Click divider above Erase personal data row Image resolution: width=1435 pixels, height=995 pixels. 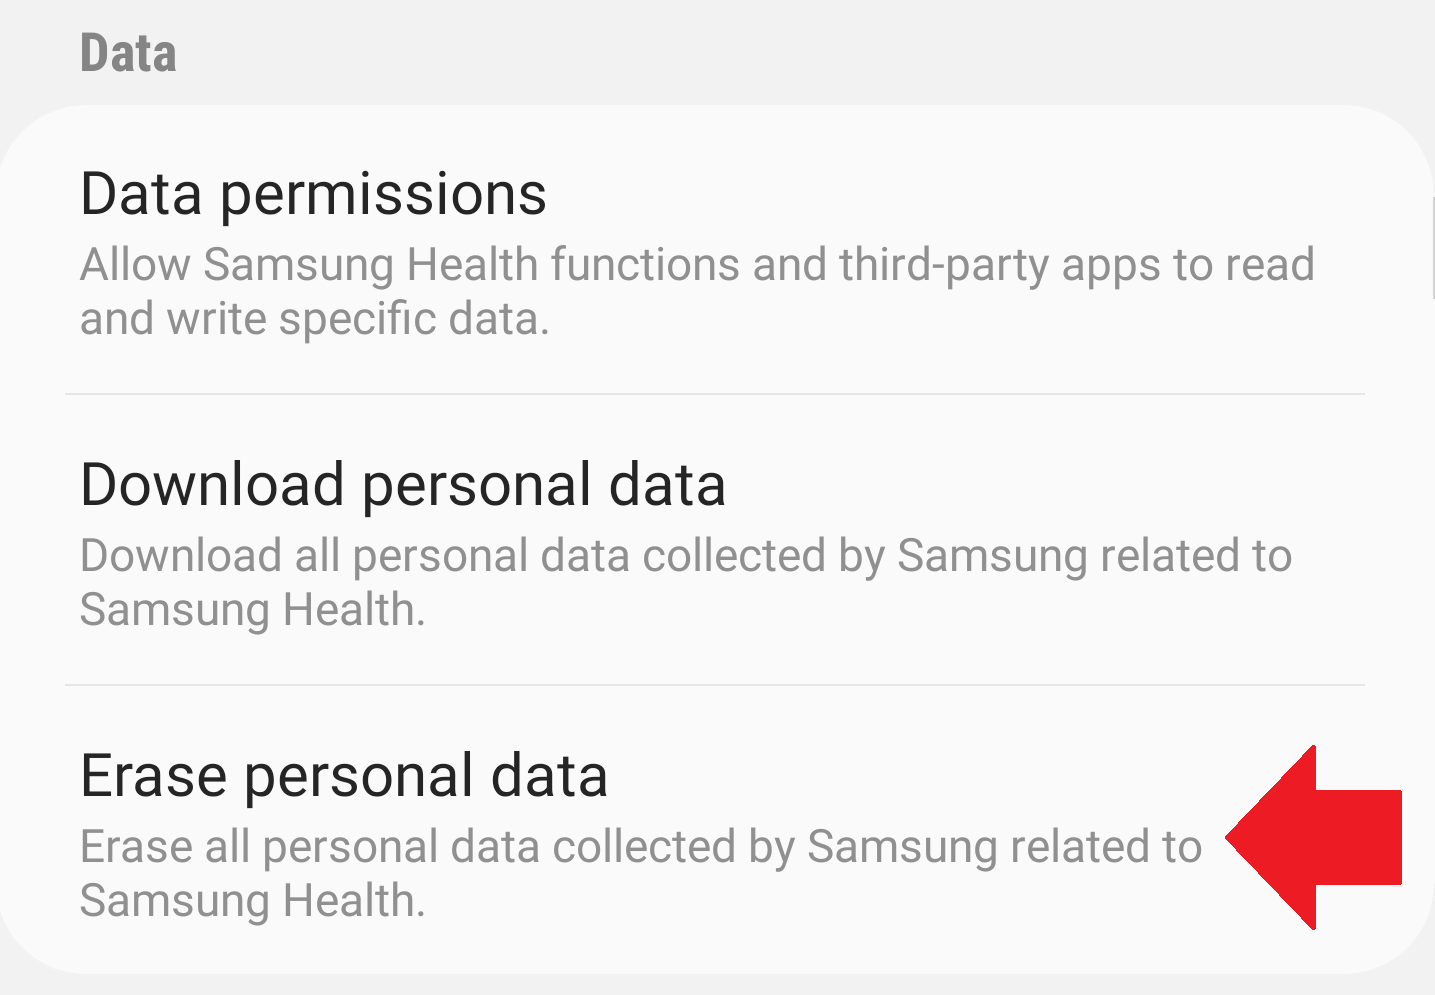pos(714,685)
